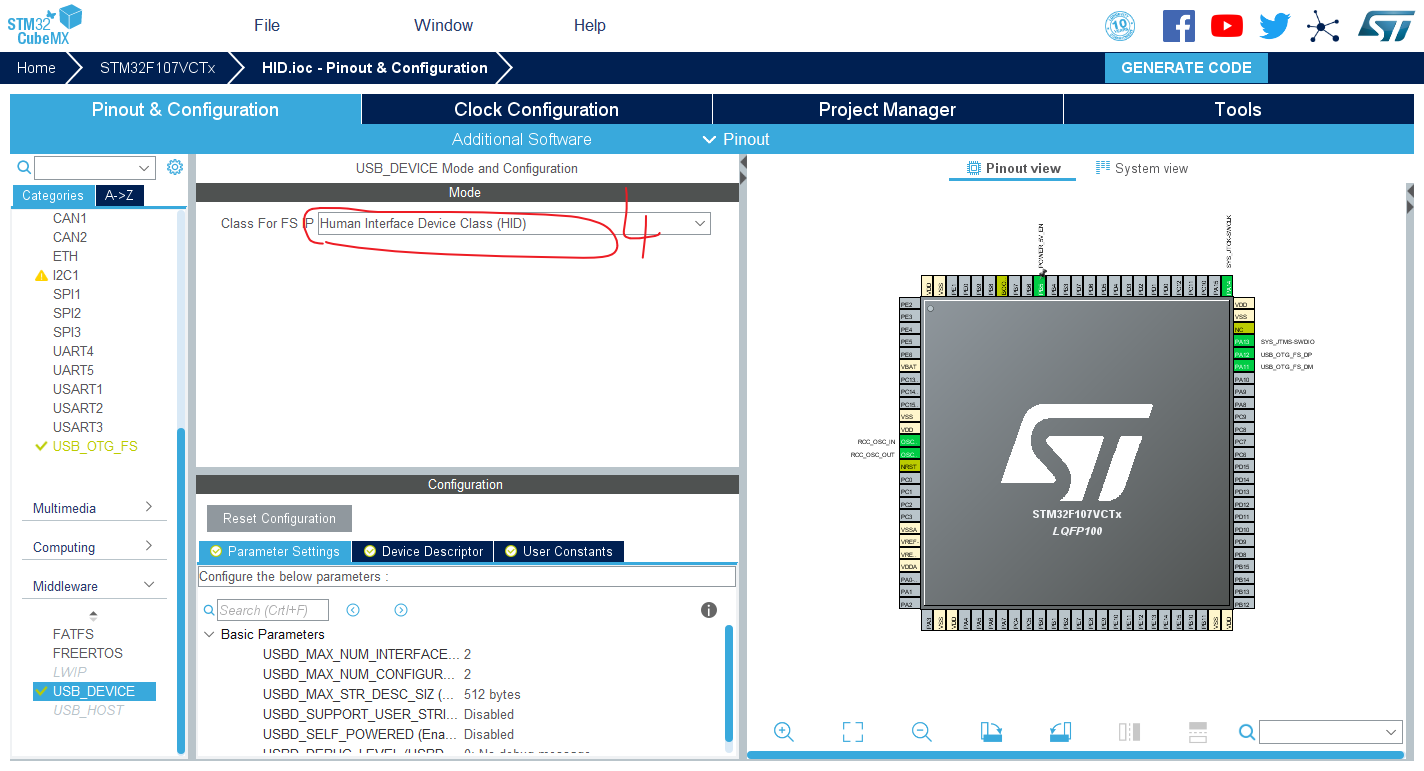Click the best-fit view icon
The height and width of the screenshot is (771, 1424).
[x=853, y=732]
